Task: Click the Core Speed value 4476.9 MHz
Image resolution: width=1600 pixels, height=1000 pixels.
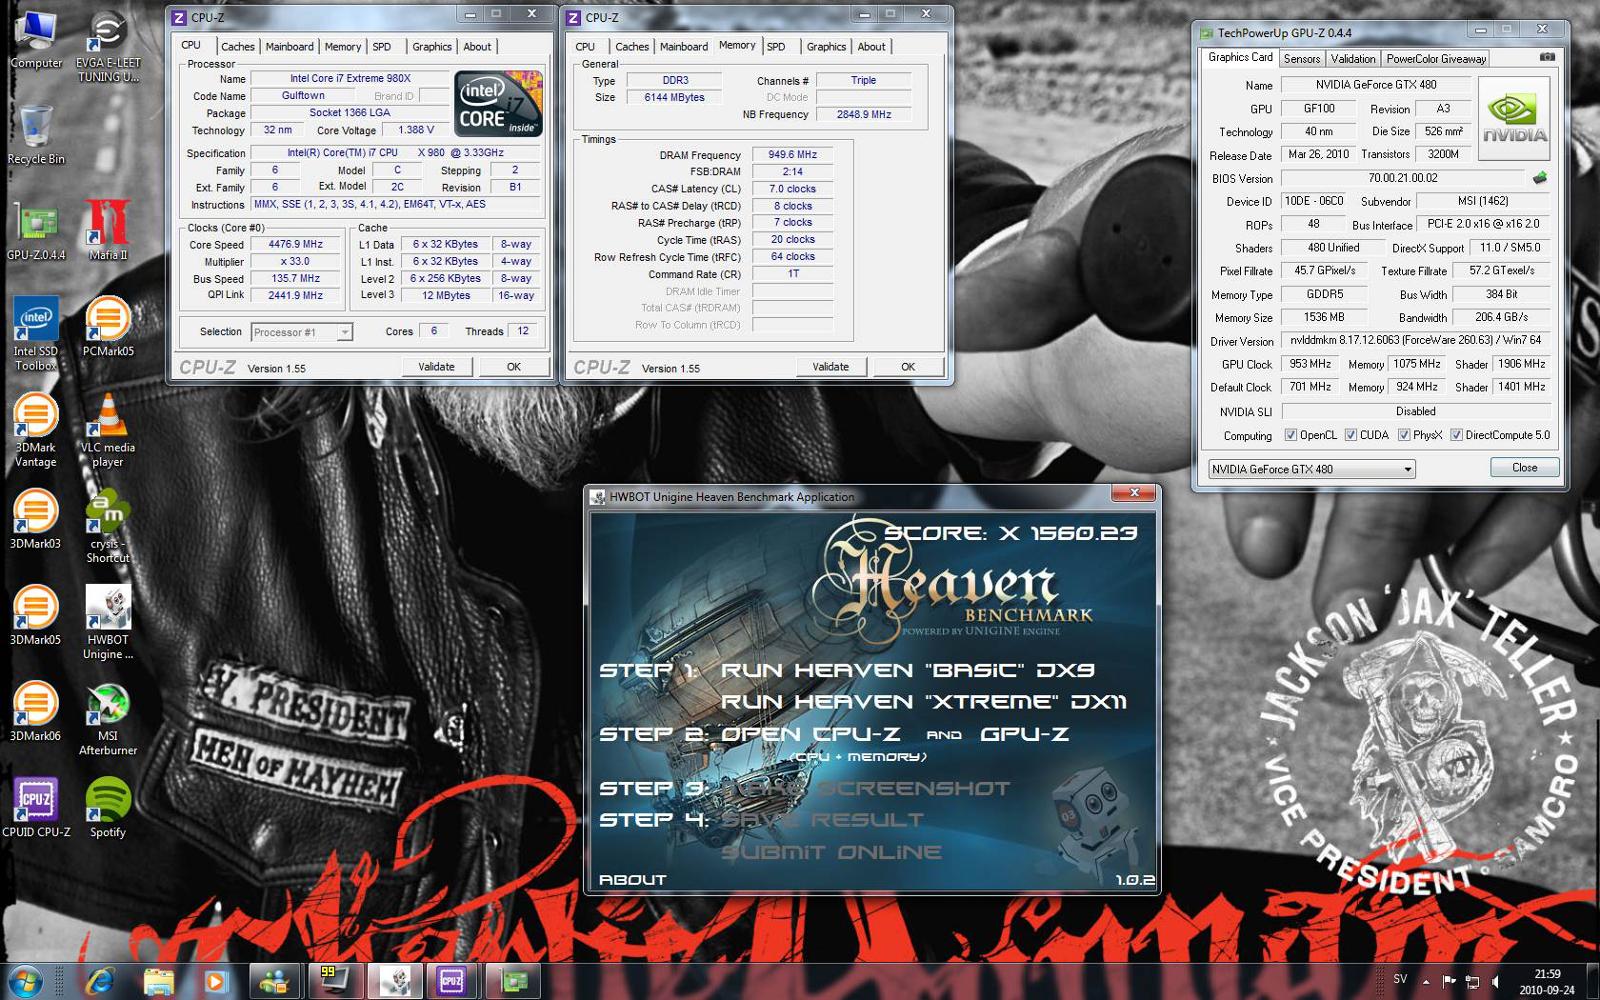Action: point(296,244)
